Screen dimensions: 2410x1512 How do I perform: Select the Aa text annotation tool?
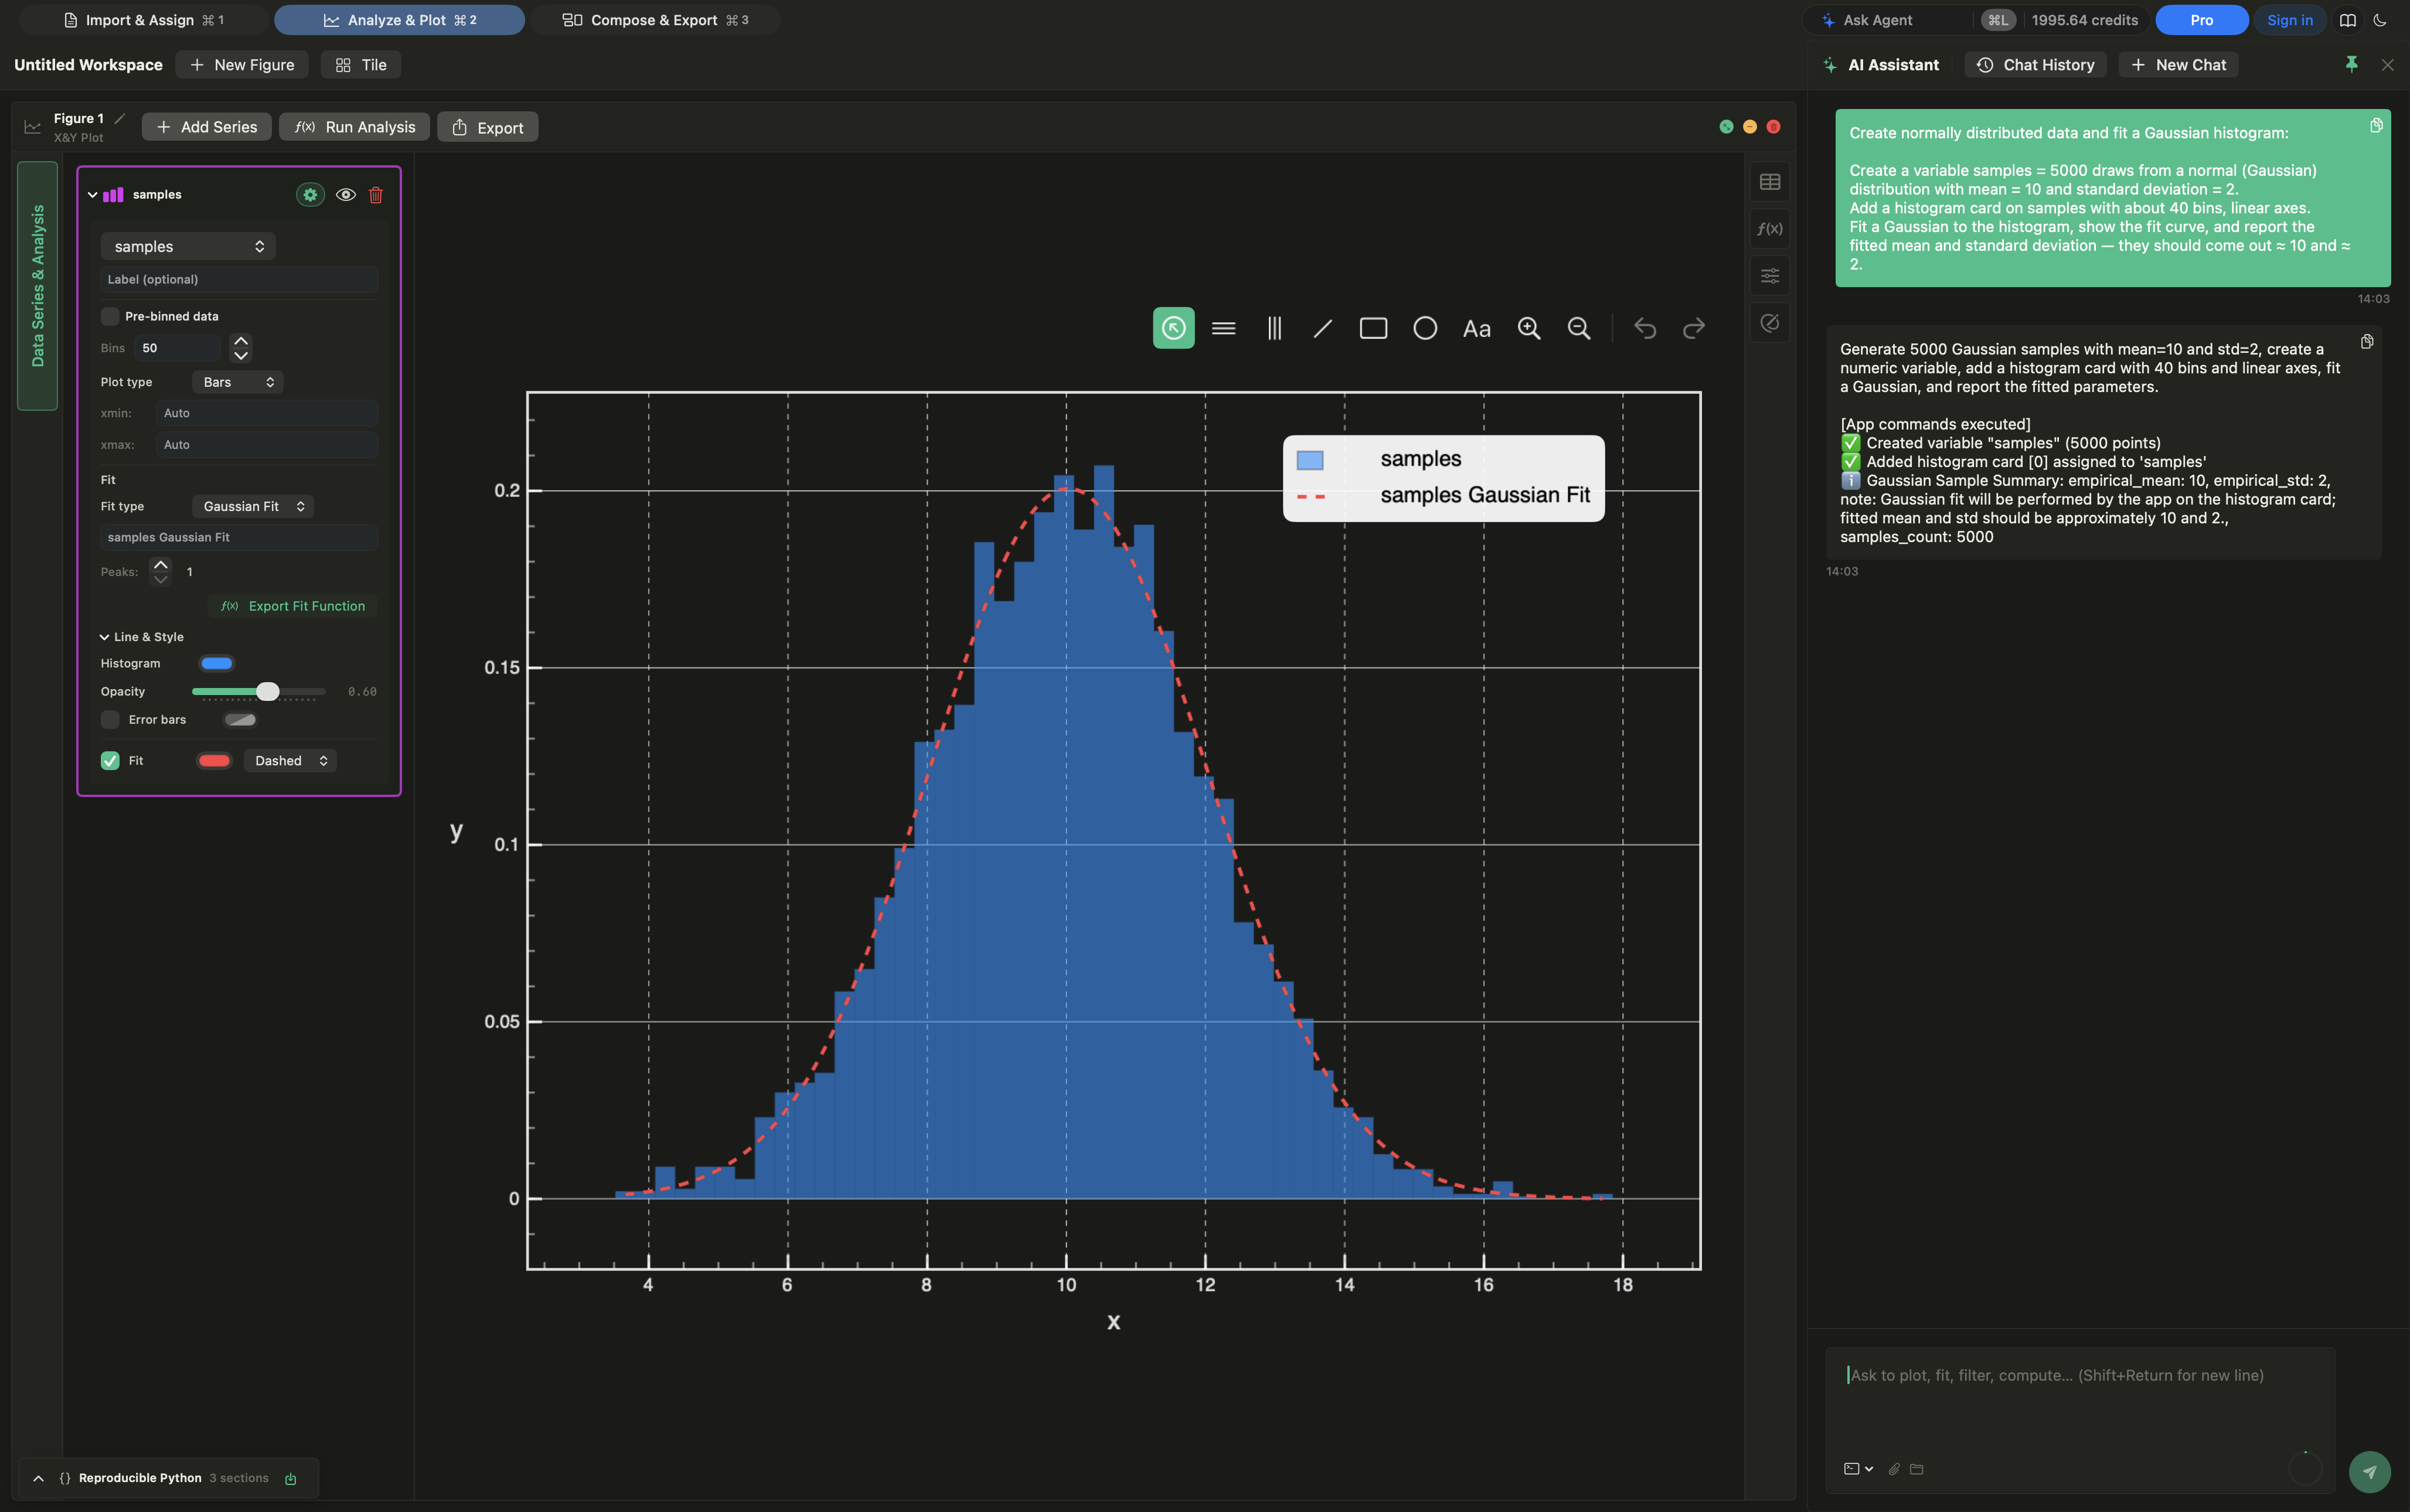[x=1477, y=328]
